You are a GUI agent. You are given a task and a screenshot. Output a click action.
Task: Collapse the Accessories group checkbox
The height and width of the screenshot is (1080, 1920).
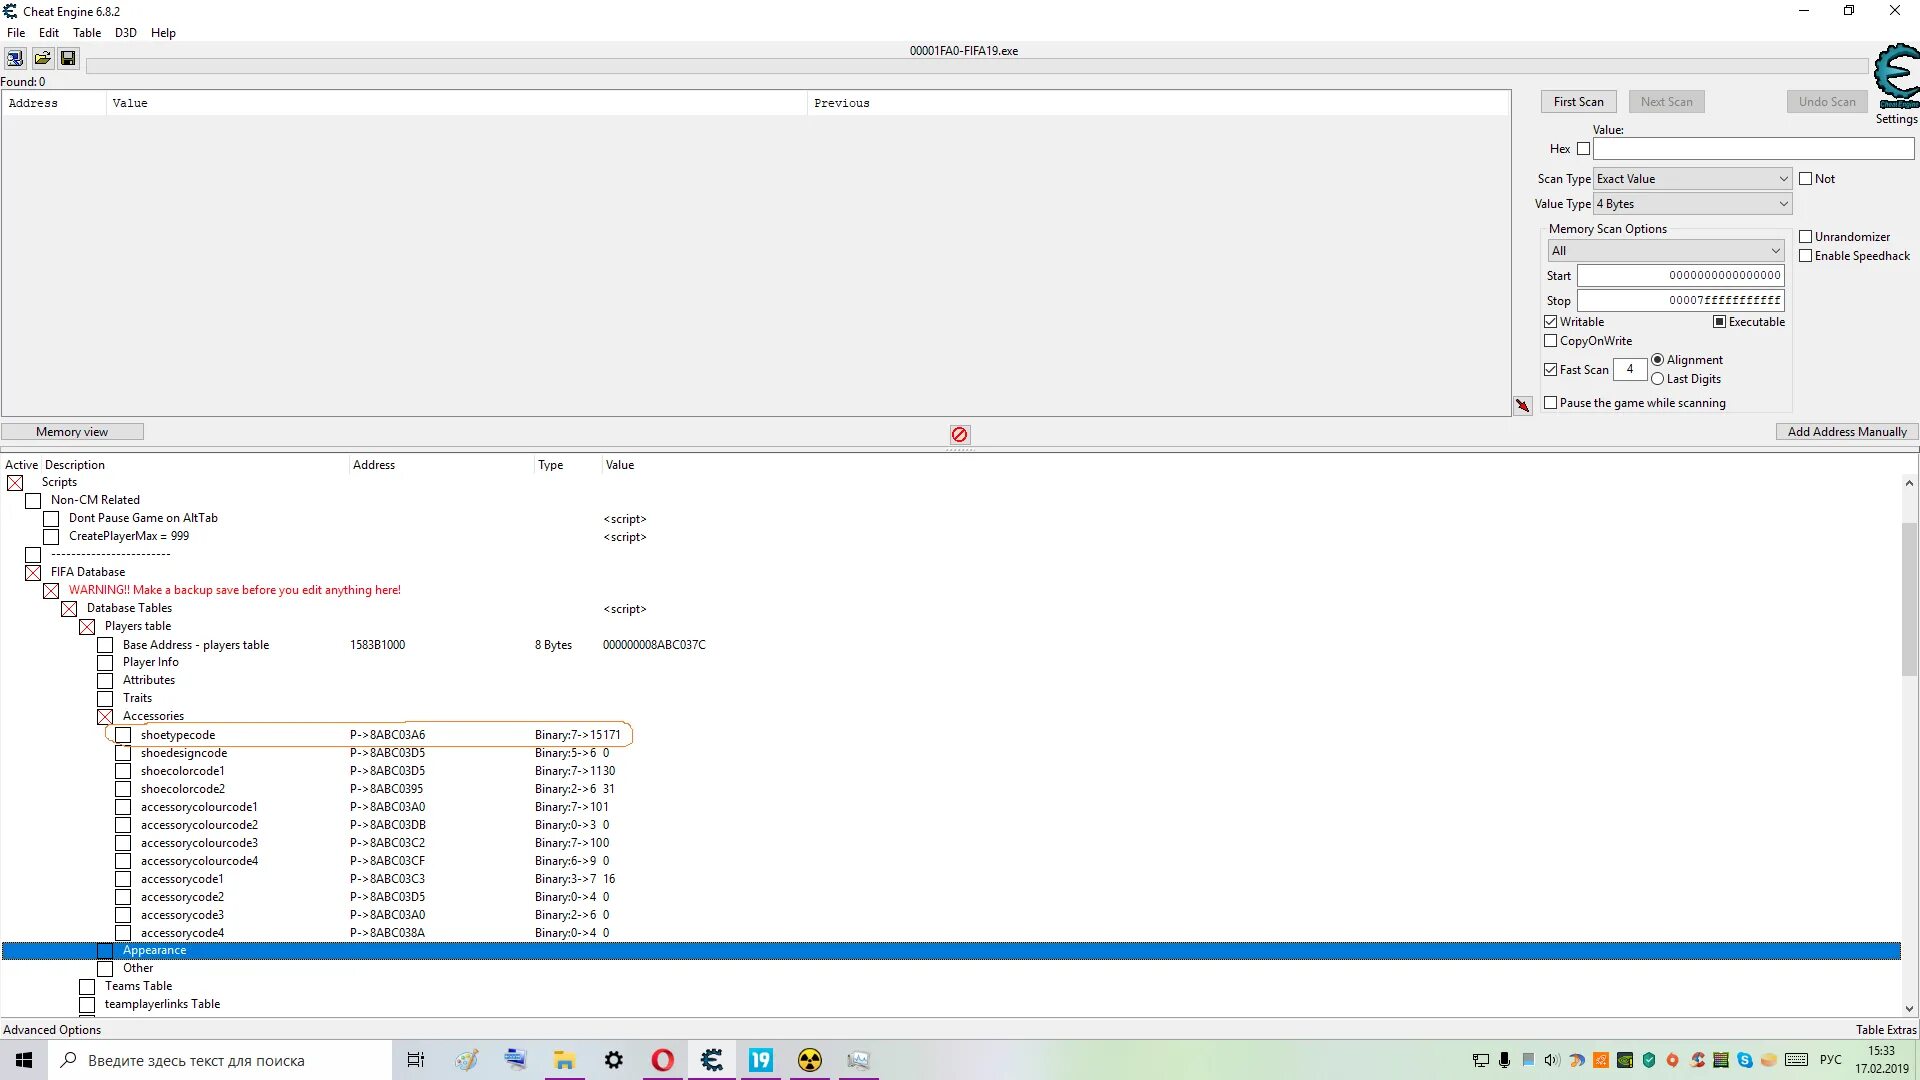[105, 717]
